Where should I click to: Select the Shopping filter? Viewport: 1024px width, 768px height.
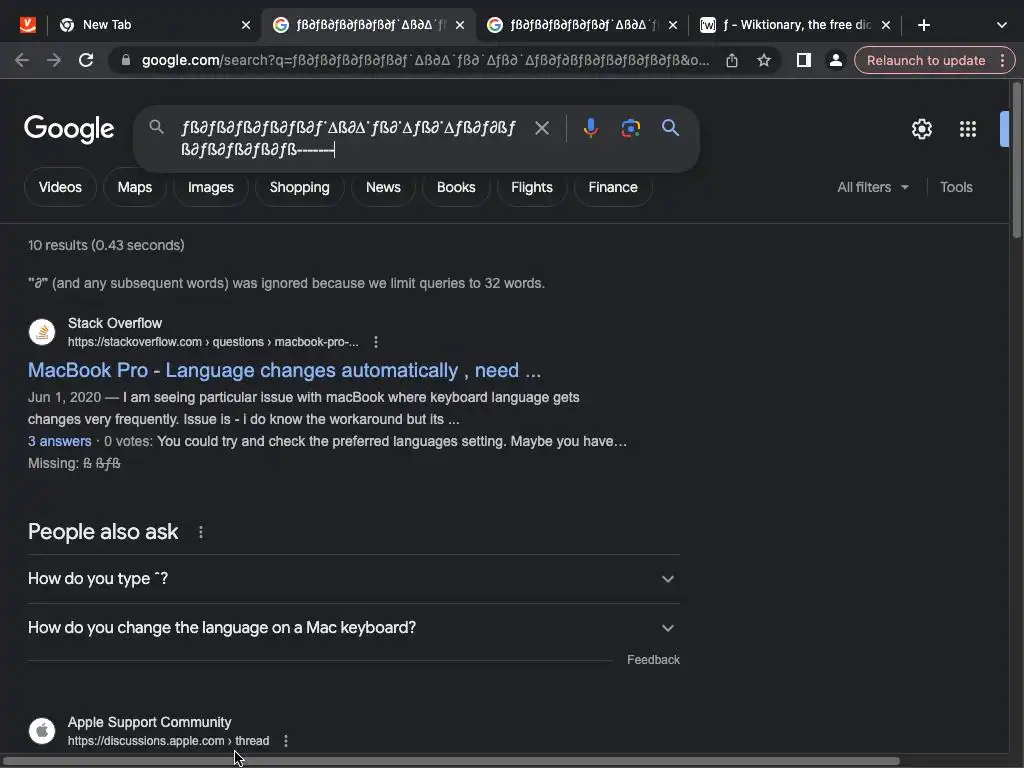coord(299,187)
